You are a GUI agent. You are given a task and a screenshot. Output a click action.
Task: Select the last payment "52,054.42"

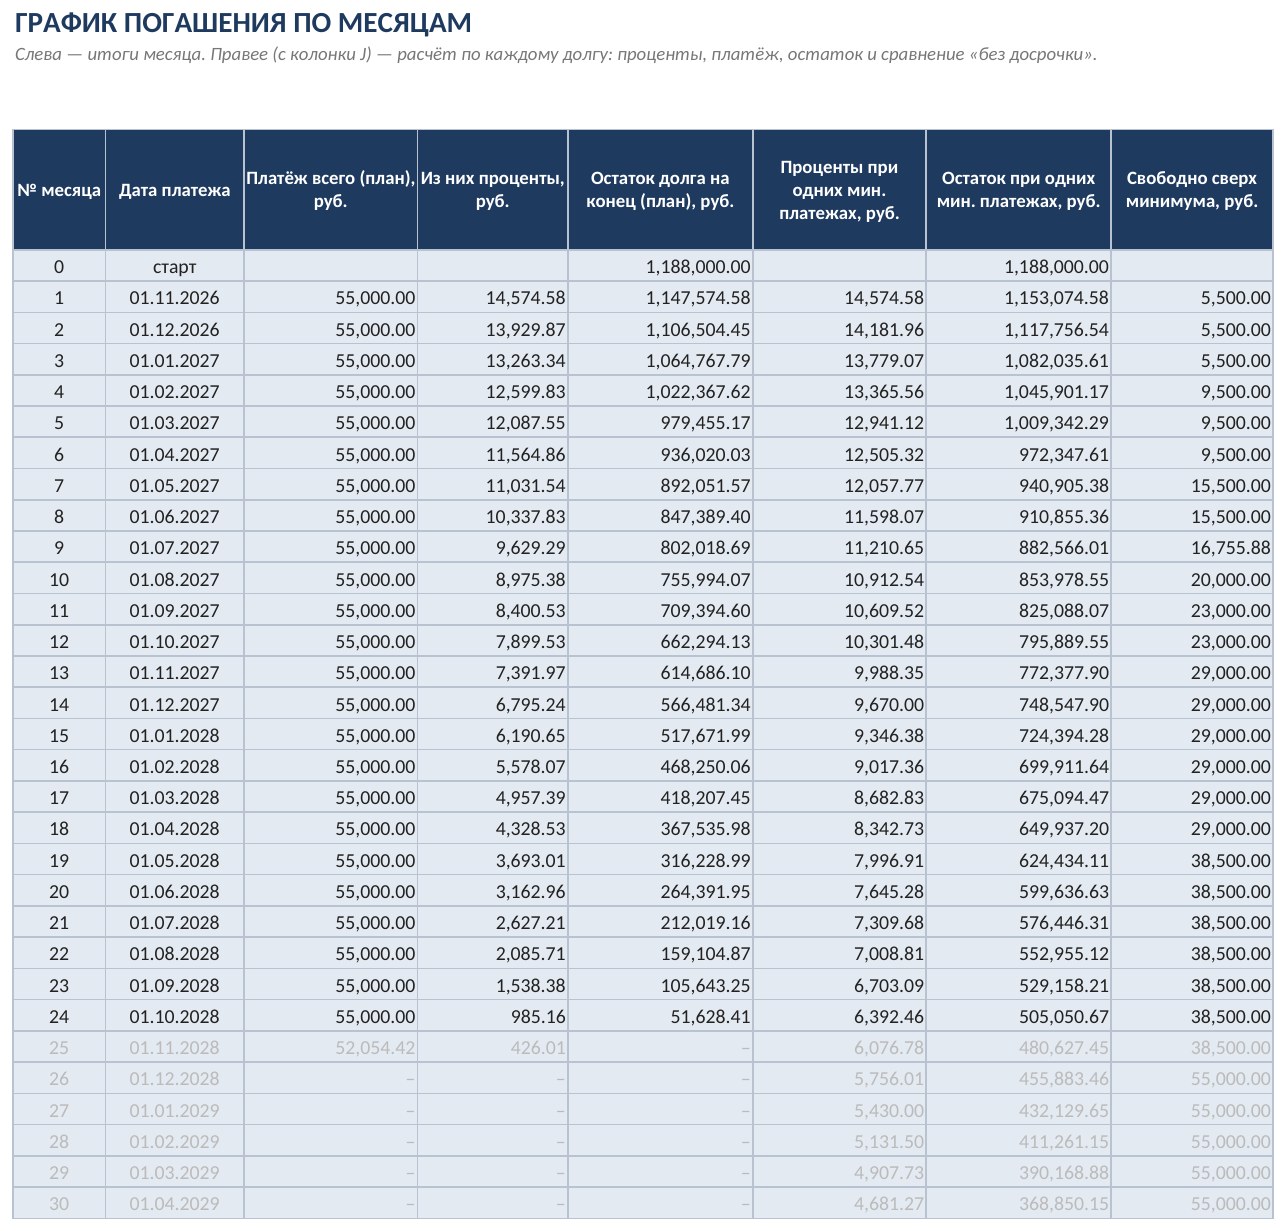(x=331, y=1048)
